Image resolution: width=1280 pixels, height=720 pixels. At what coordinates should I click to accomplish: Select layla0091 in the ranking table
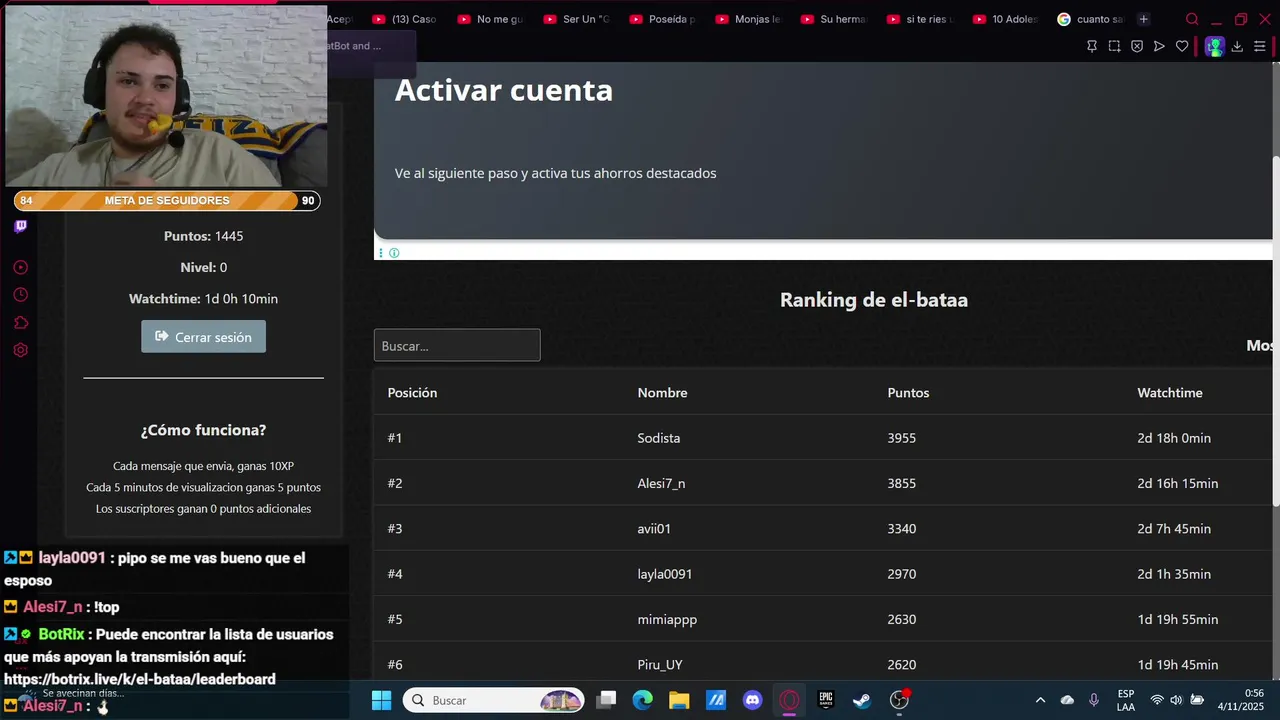[x=664, y=574]
